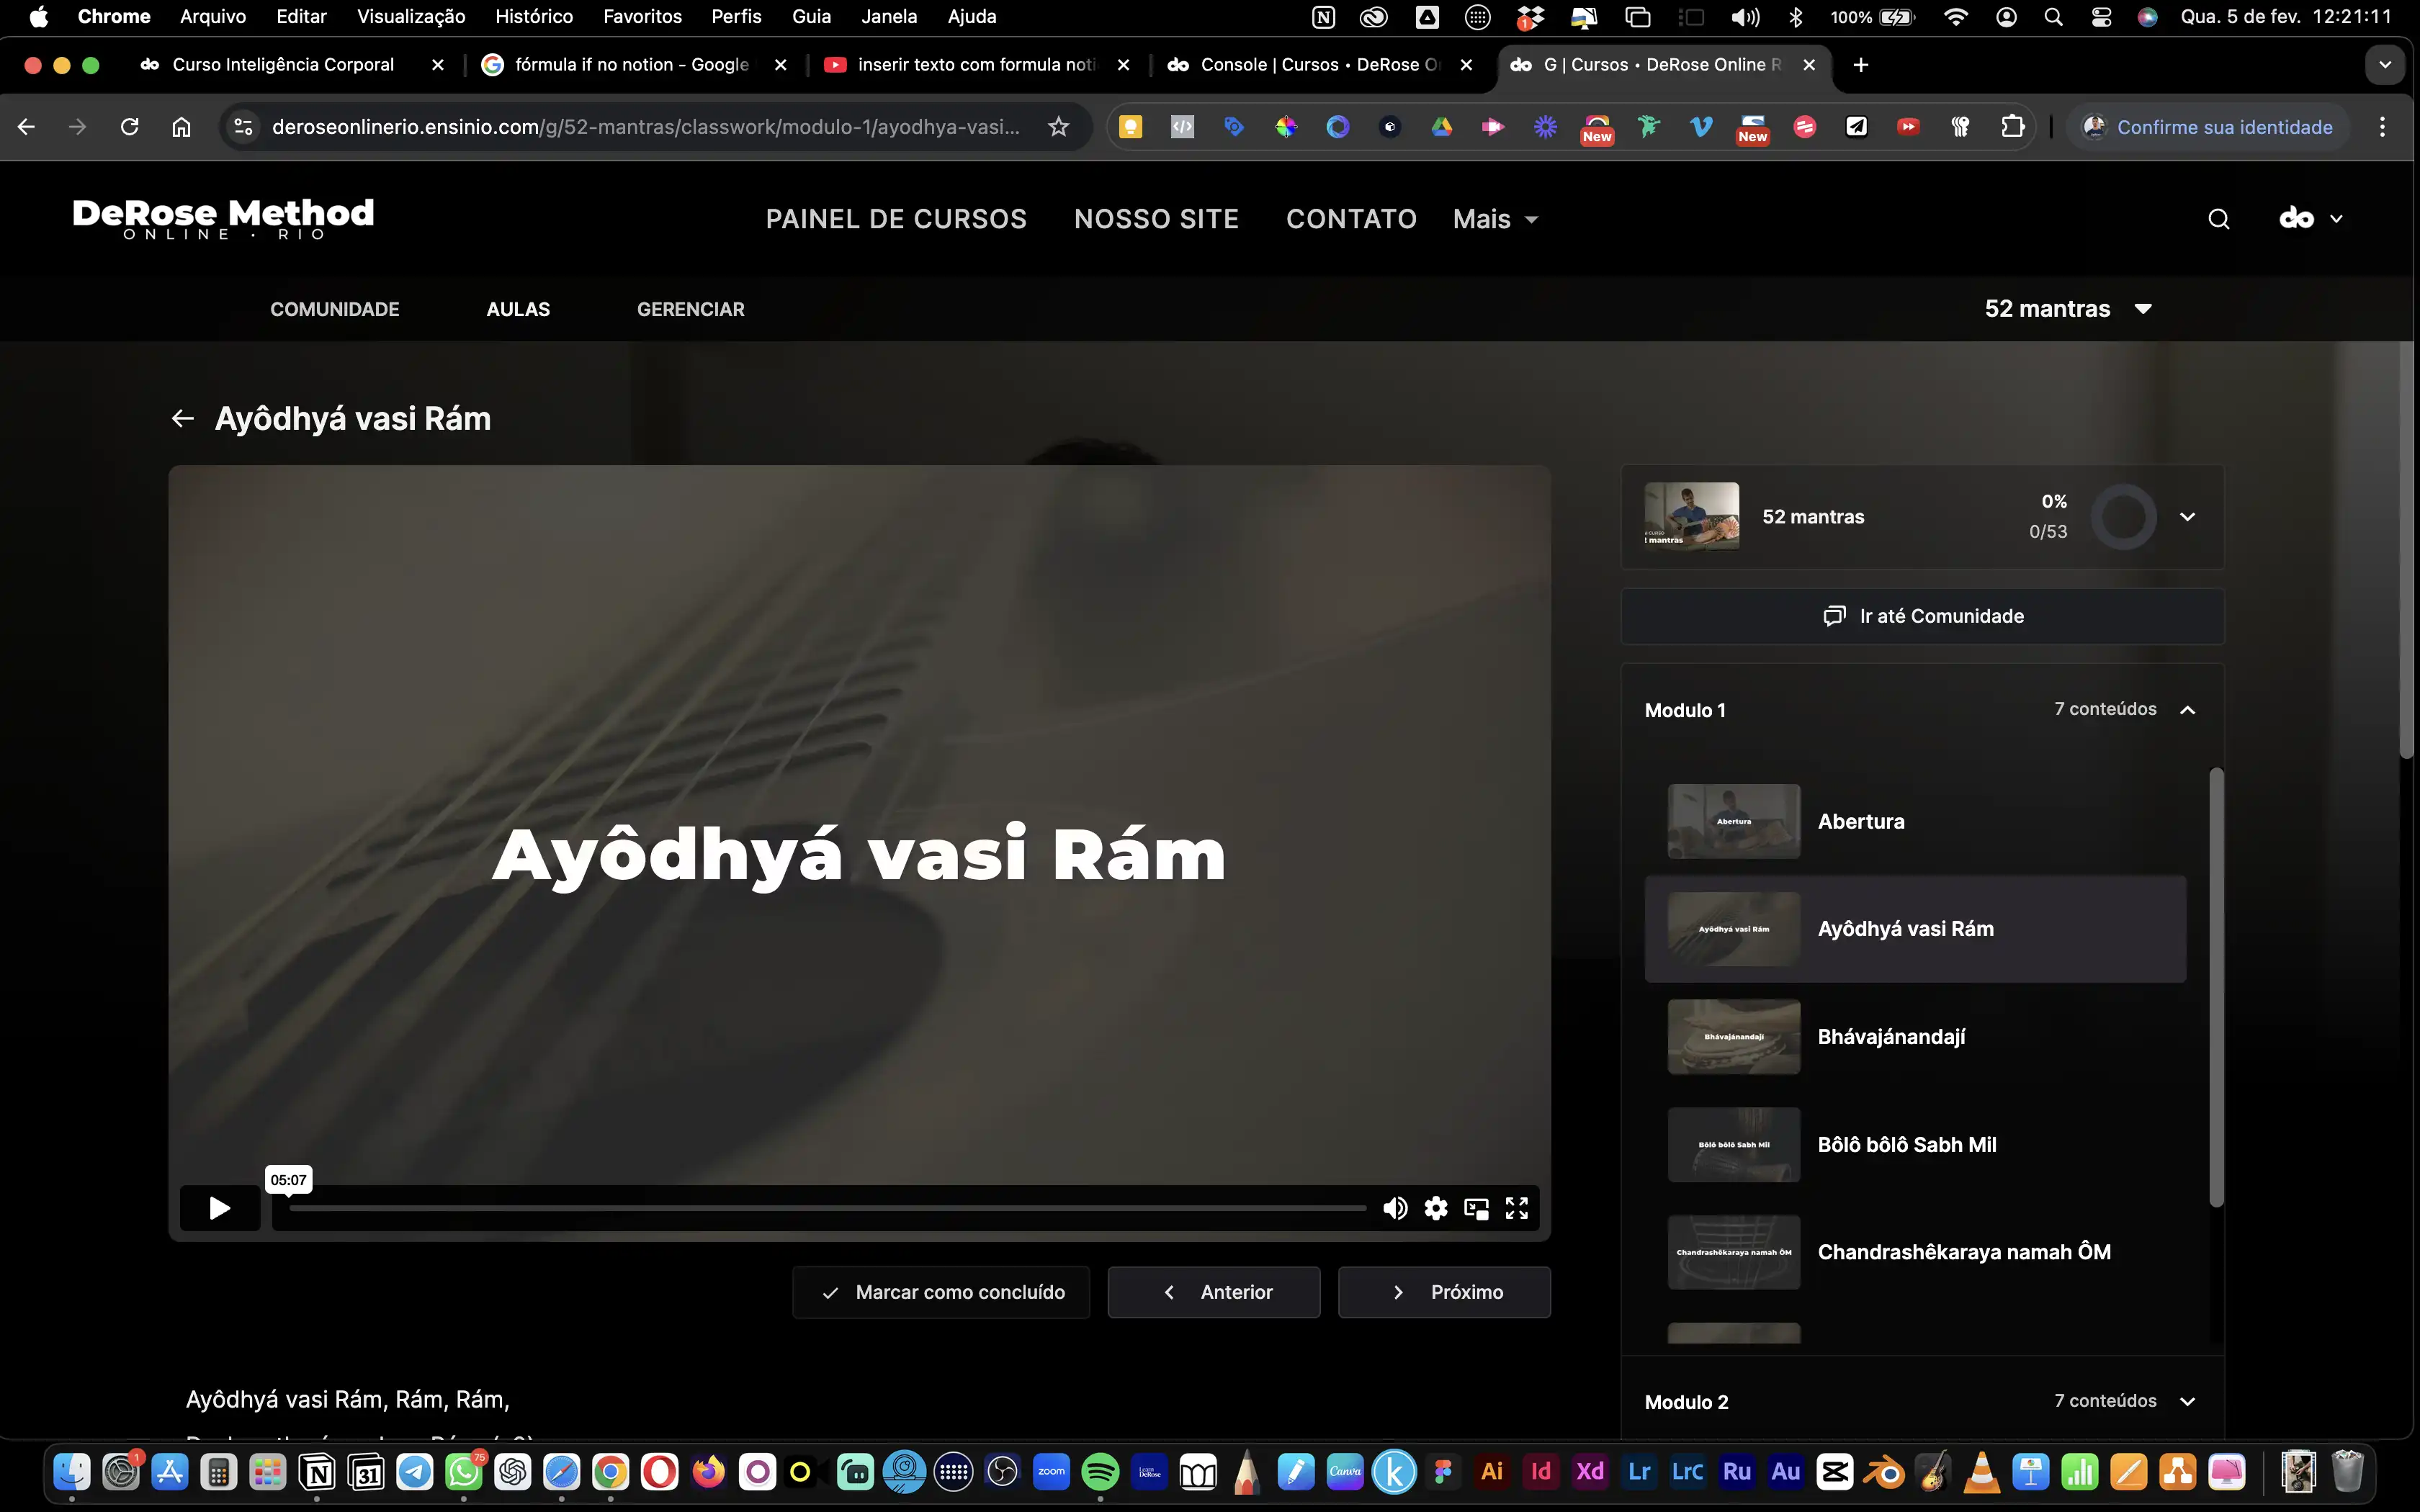
Task: Enter fullscreen video mode
Action: (1517, 1208)
